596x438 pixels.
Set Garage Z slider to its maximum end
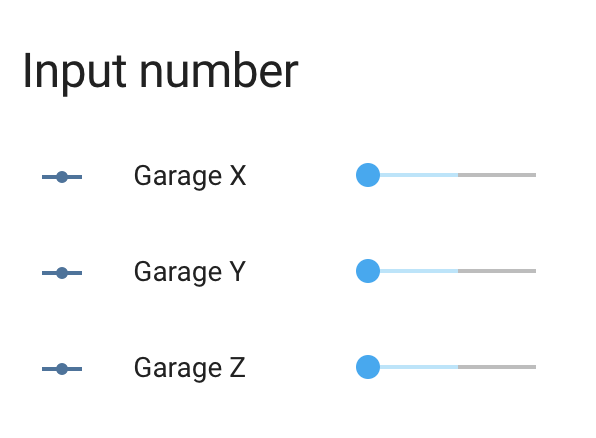(535, 367)
